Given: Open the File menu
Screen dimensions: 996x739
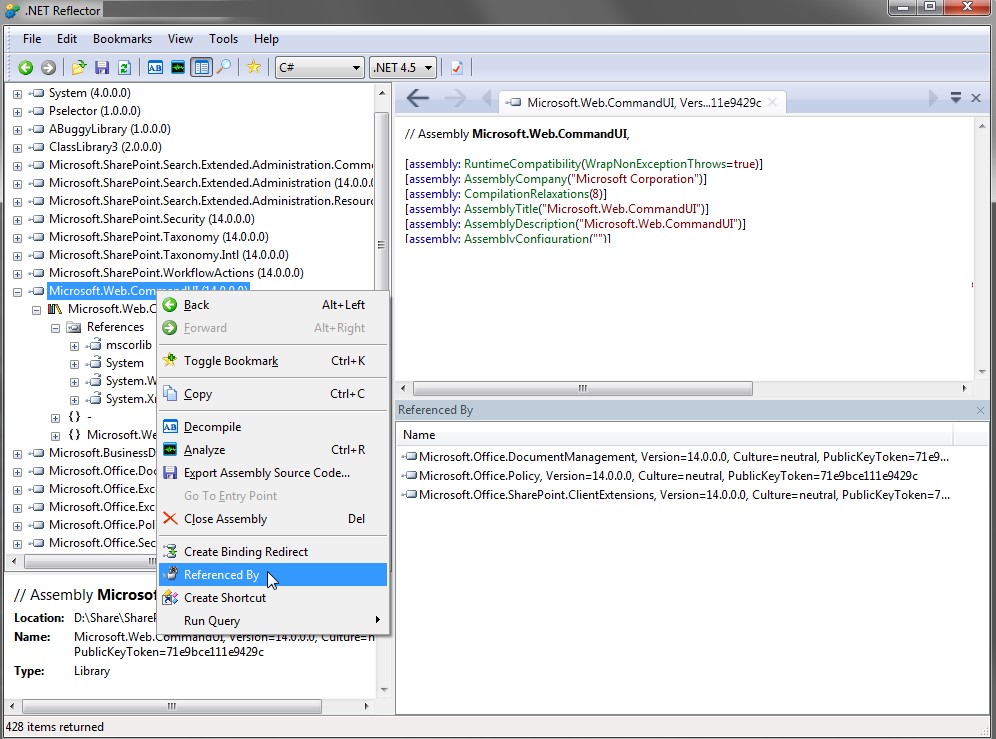Looking at the screenshot, I should coord(32,39).
